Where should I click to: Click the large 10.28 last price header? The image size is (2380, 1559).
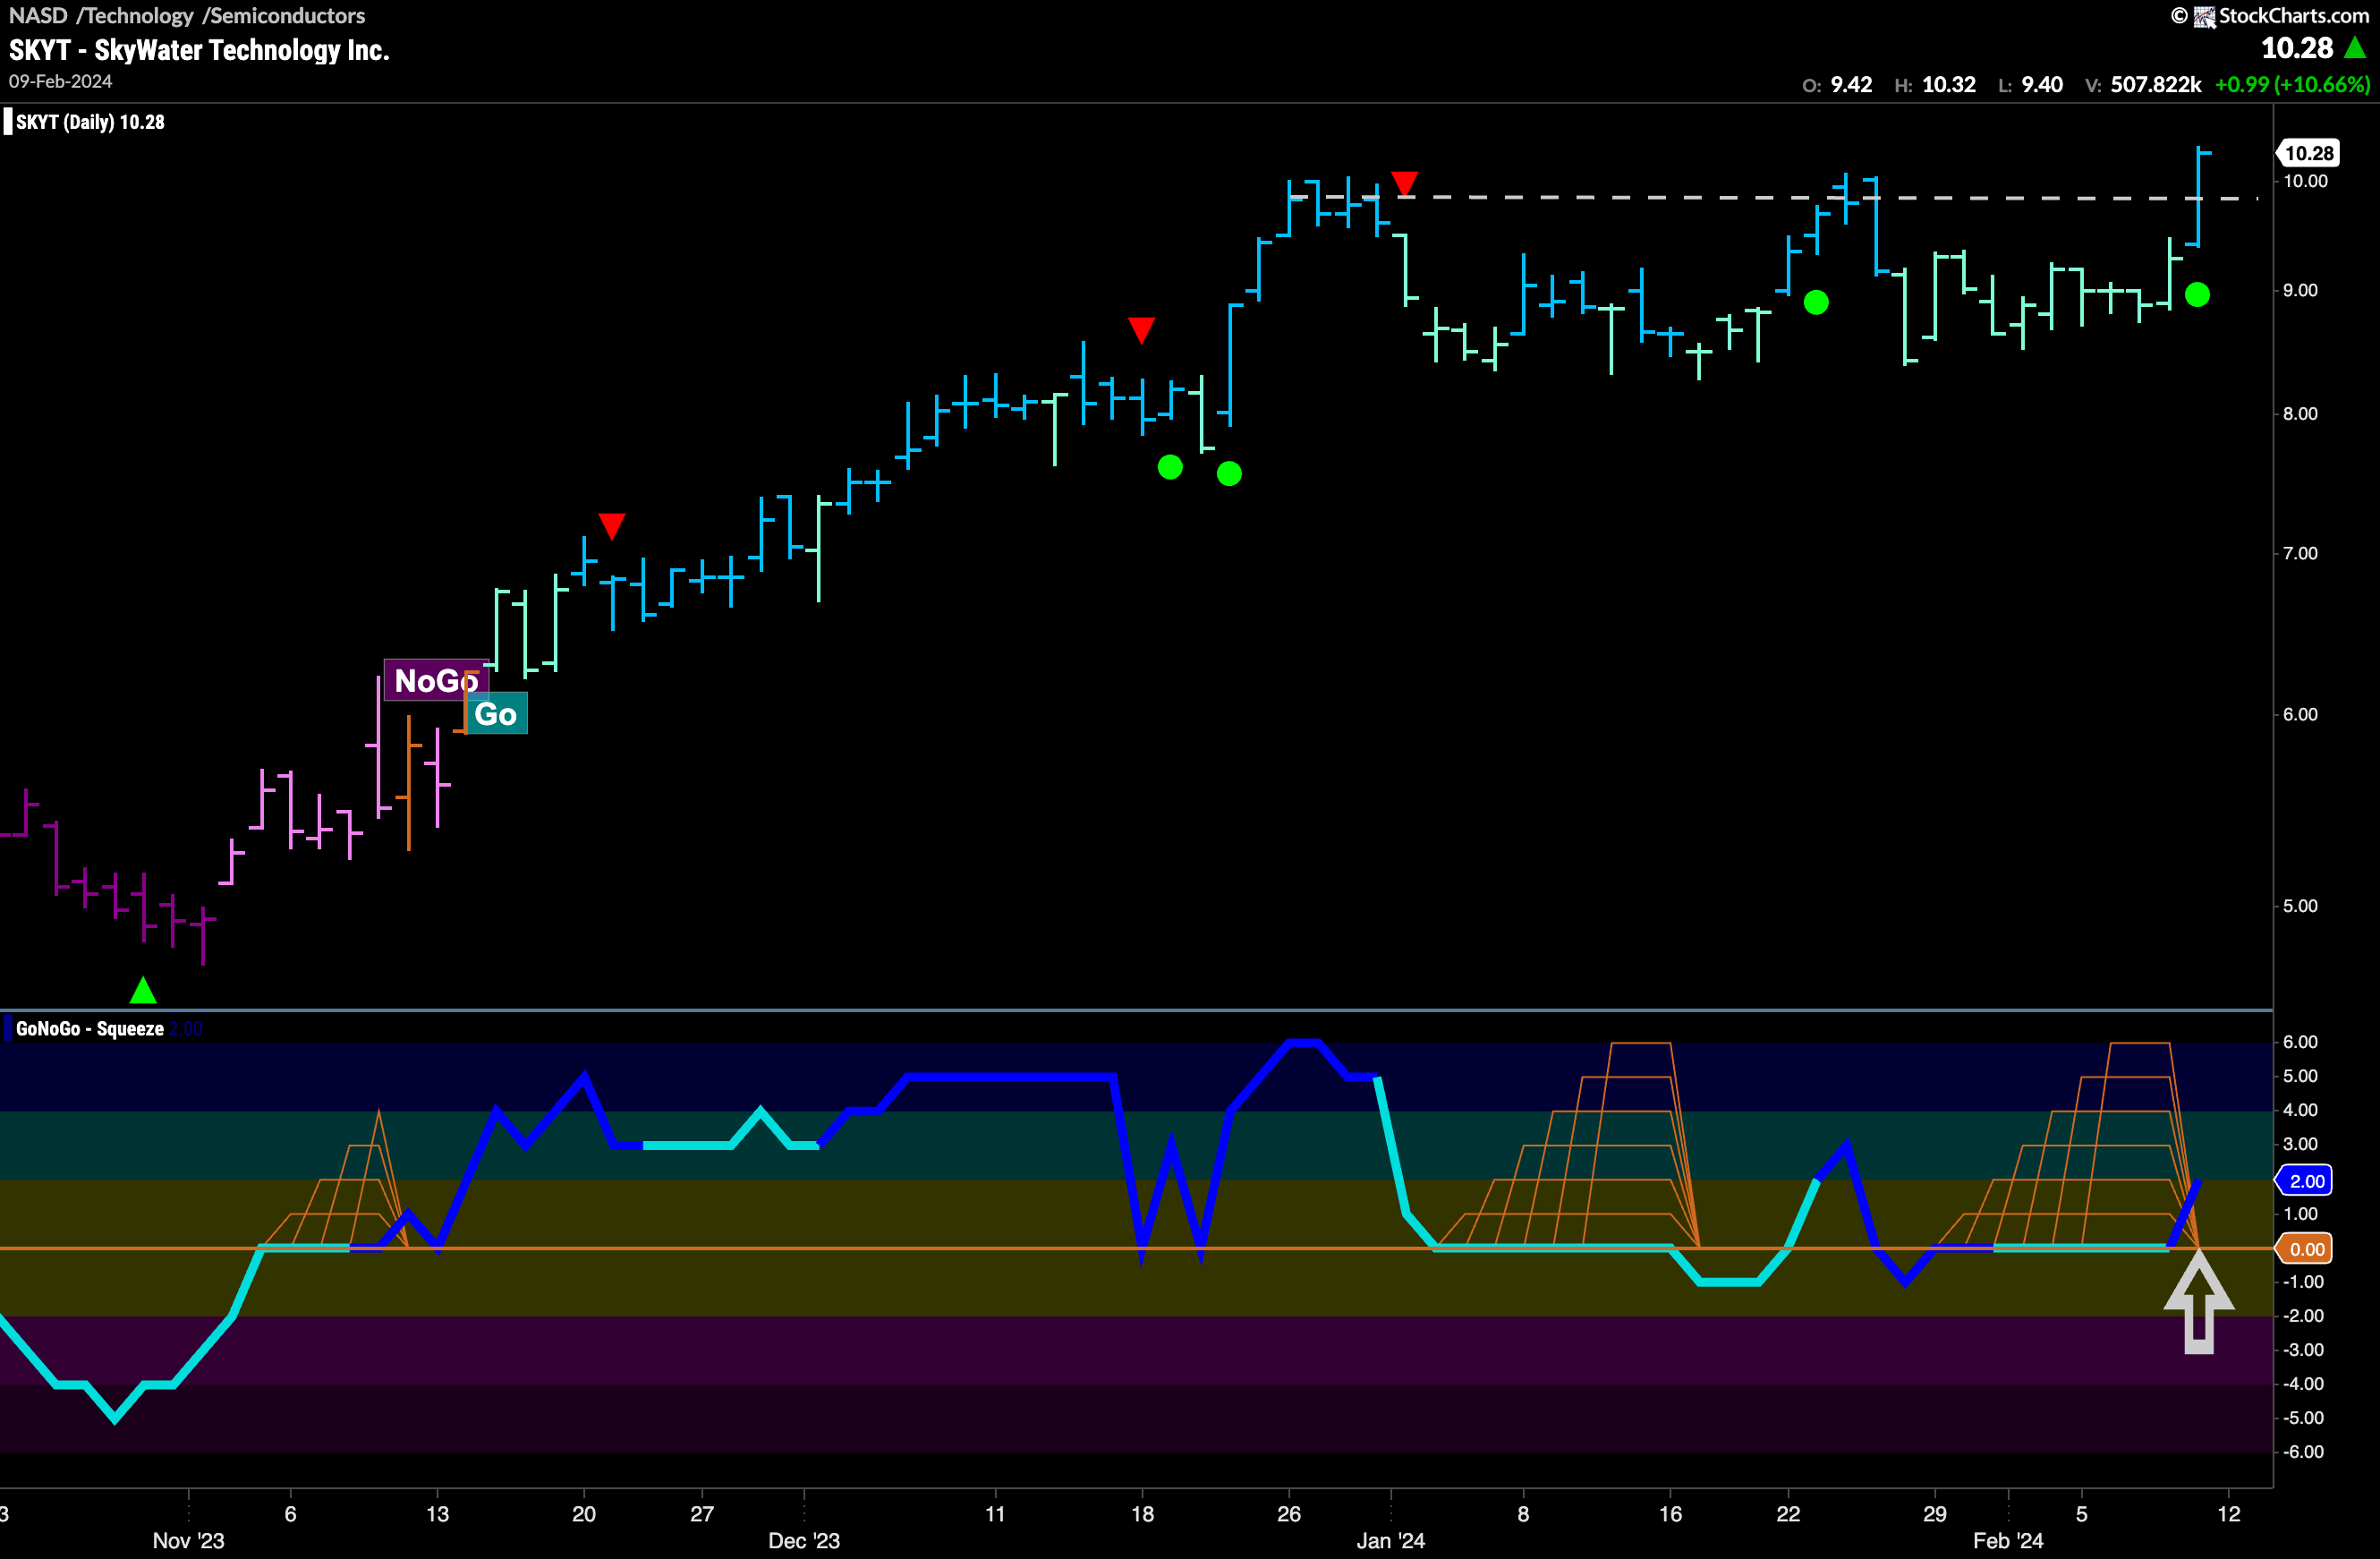pyautogui.click(x=2297, y=48)
